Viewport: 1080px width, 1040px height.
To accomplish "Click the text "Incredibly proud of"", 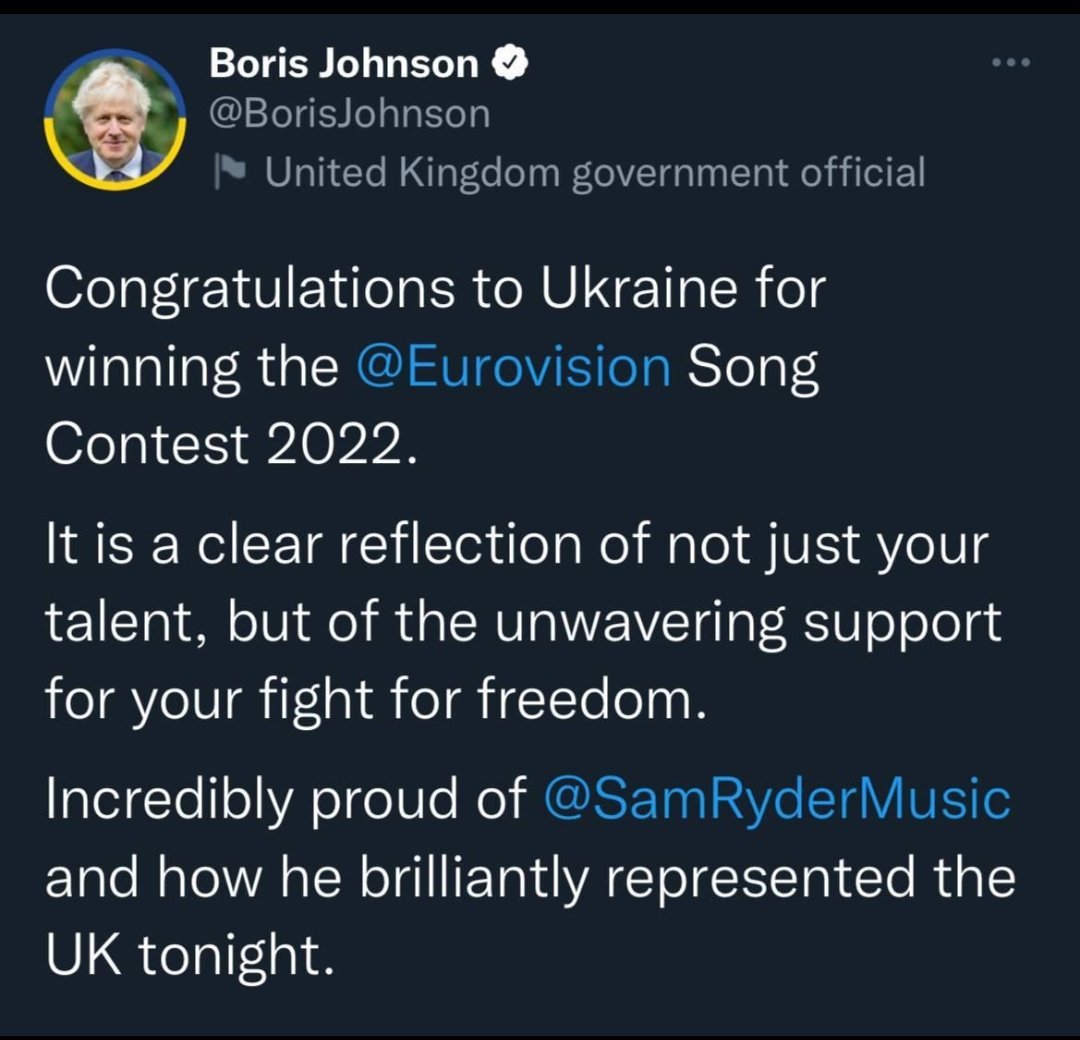I will (285, 801).
